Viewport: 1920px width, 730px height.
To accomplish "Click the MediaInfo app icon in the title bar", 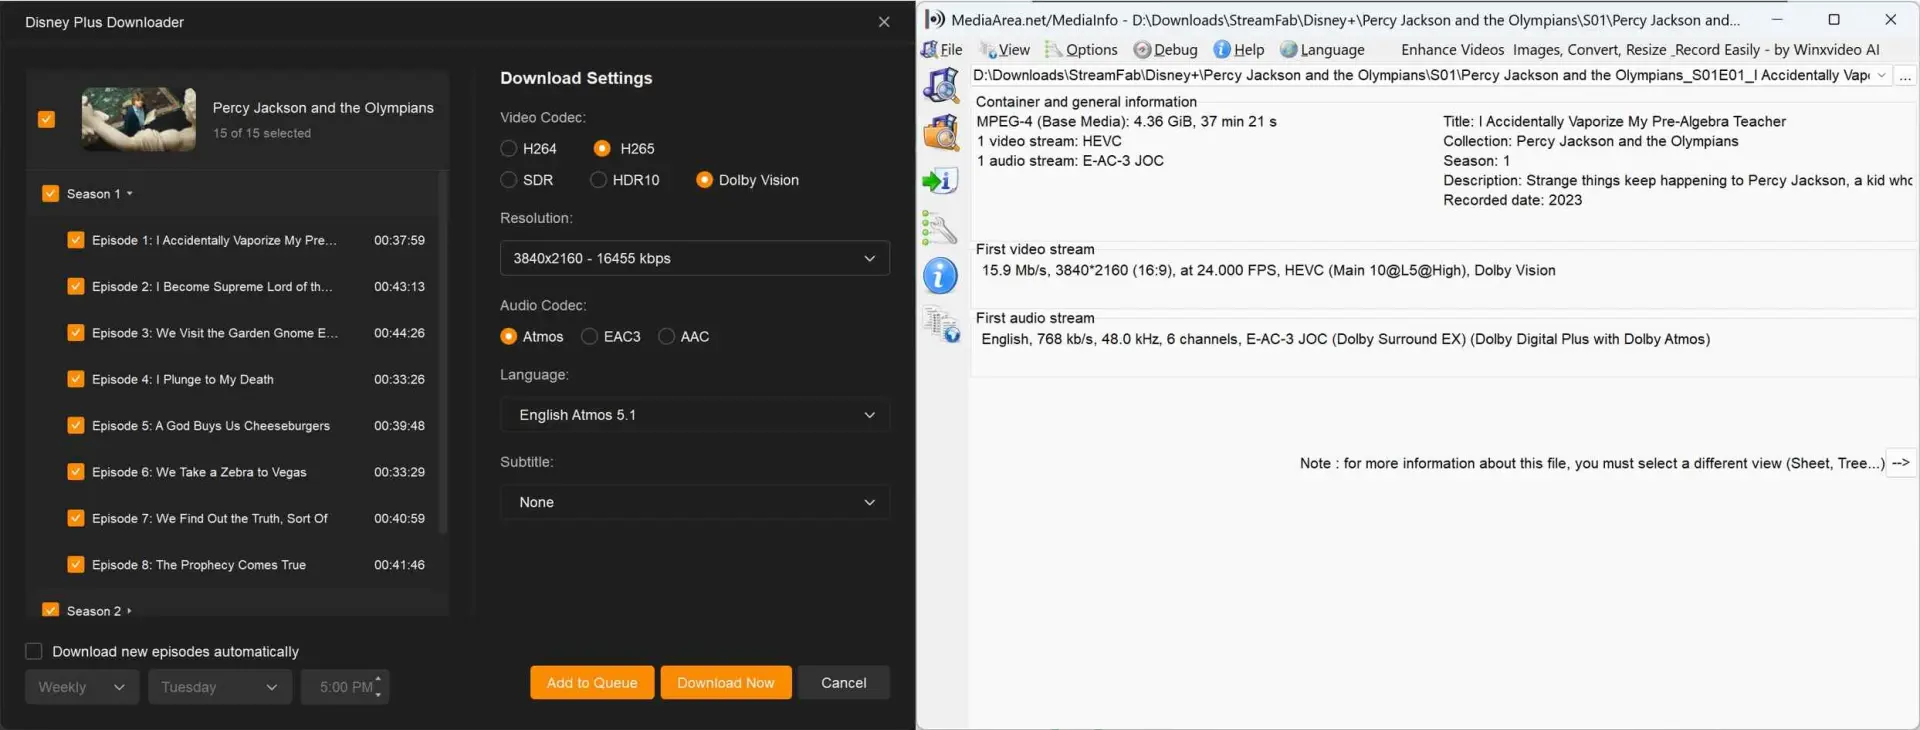I will point(935,19).
